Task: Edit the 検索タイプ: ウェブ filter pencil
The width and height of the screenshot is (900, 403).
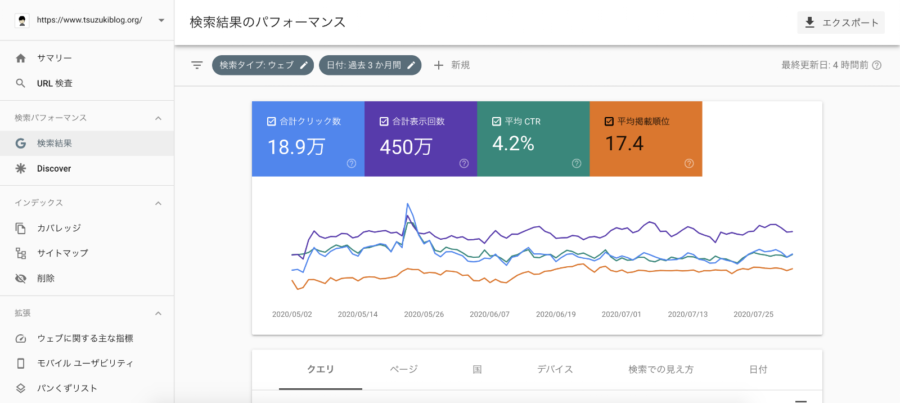Action: click(304, 65)
